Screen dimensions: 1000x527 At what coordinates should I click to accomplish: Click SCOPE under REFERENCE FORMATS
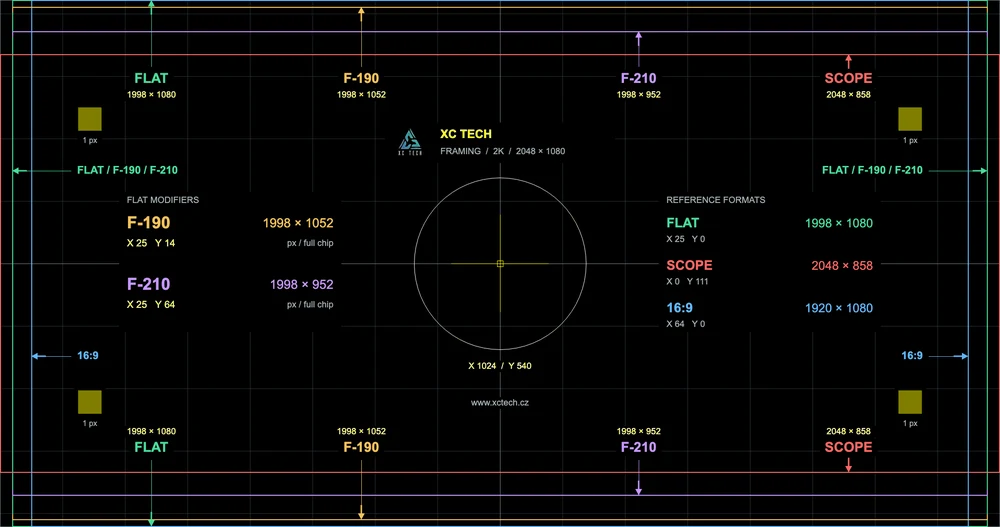(x=689, y=265)
